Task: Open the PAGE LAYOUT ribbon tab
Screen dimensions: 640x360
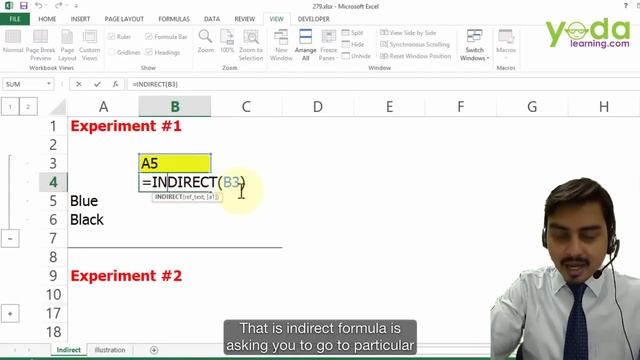Action: (124, 19)
